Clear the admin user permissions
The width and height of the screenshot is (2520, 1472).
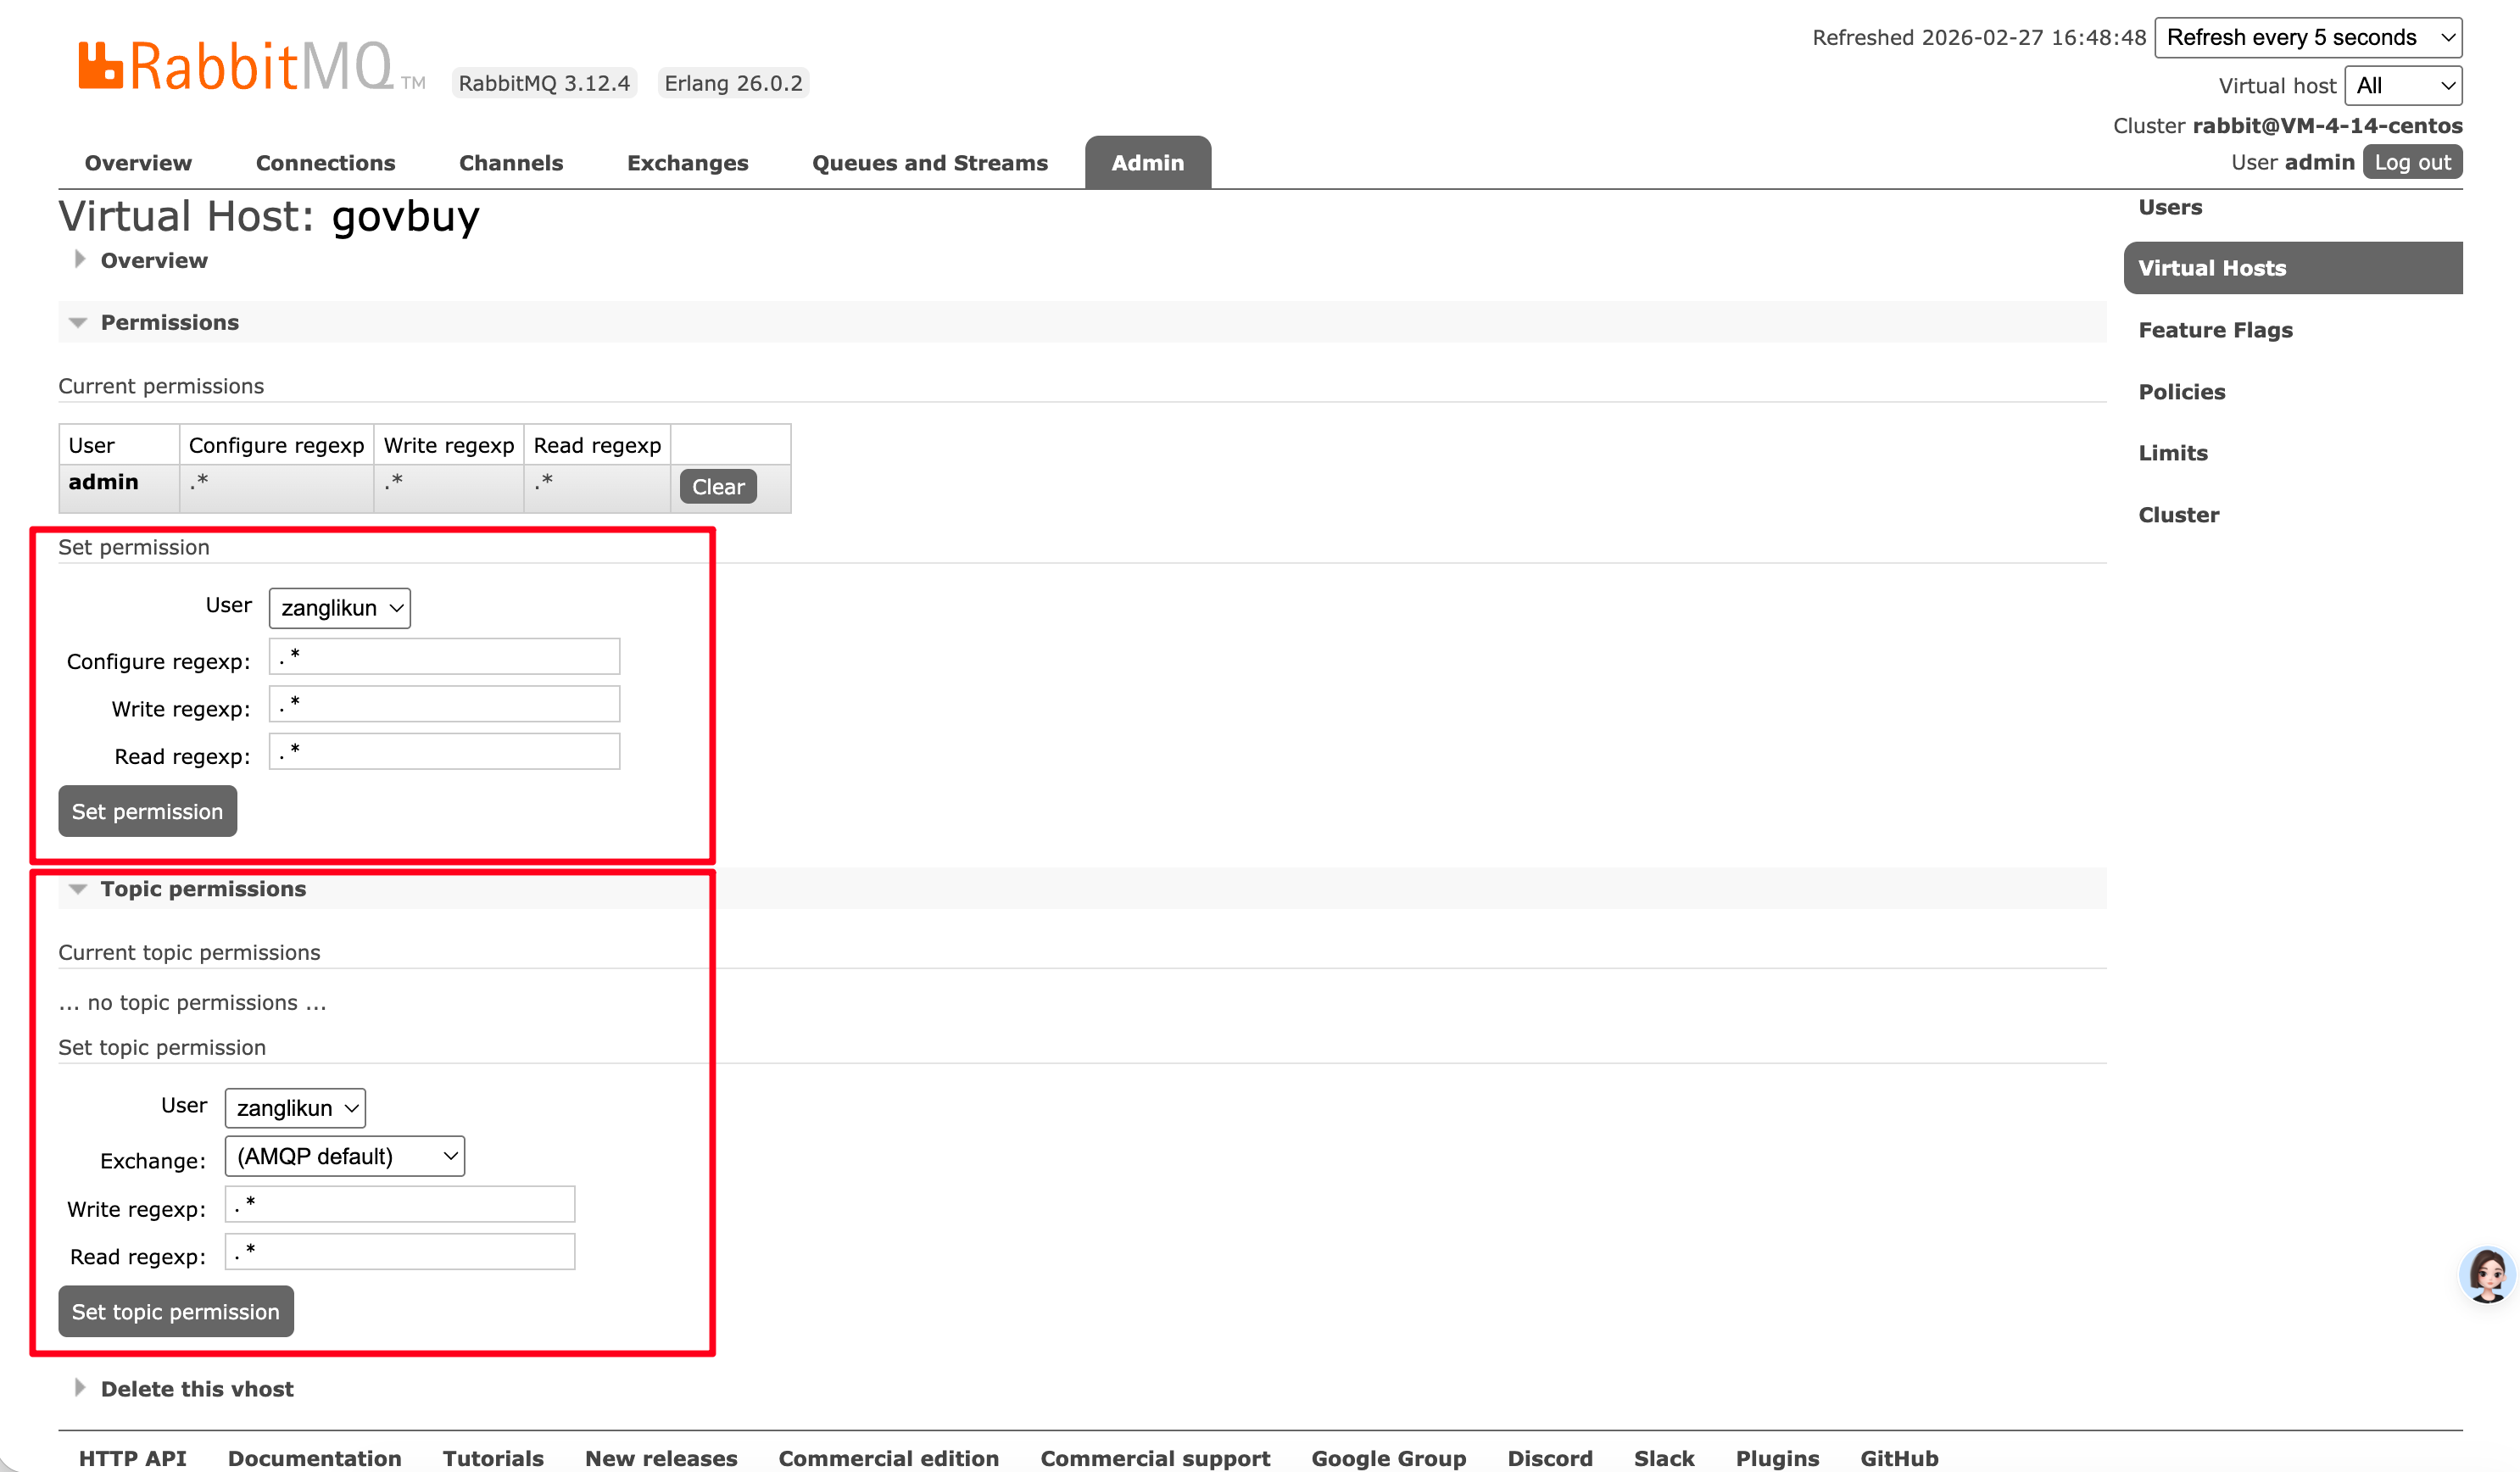point(717,487)
